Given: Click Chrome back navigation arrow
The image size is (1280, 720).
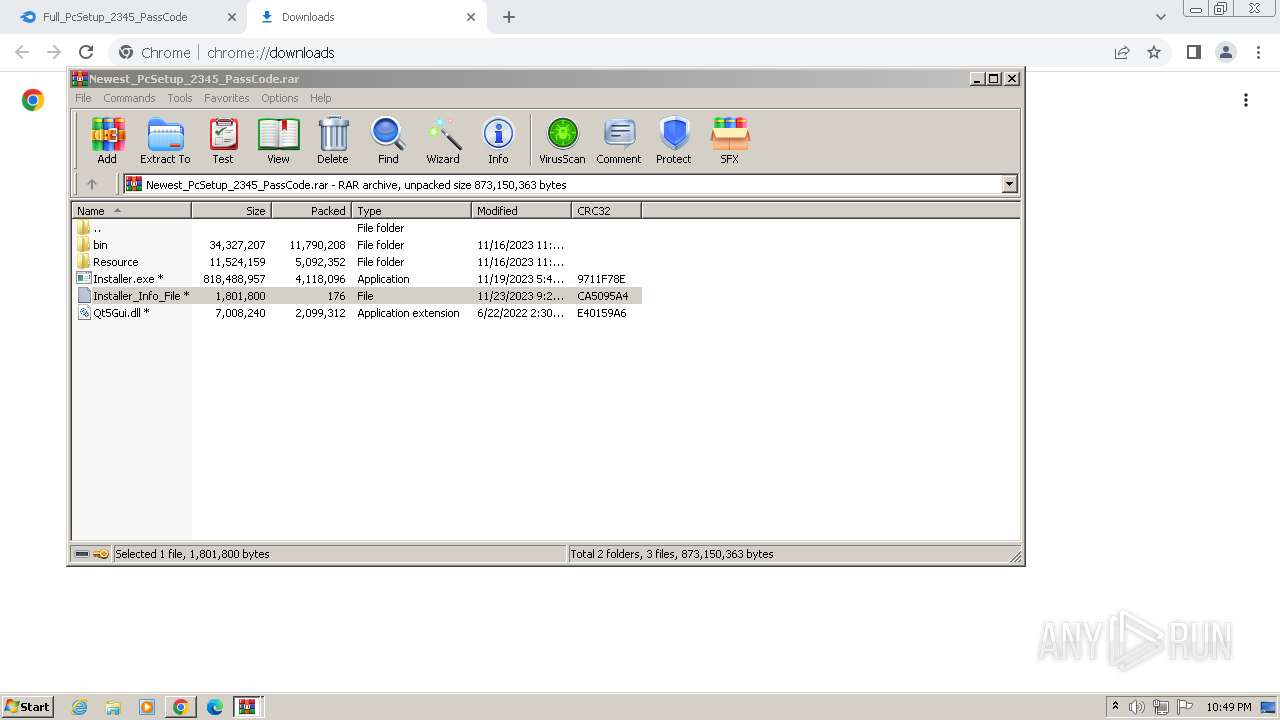Looking at the screenshot, I should [x=22, y=52].
